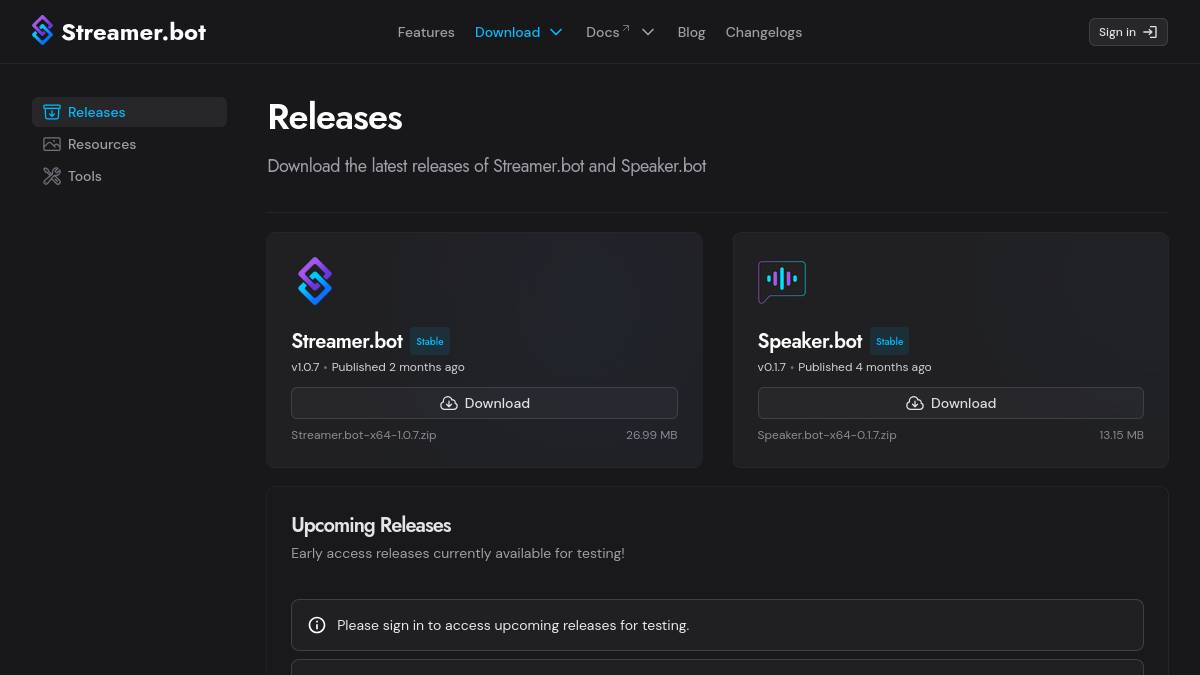Click the 'Early access releases' subtitle text
The width and height of the screenshot is (1200, 675).
click(458, 553)
